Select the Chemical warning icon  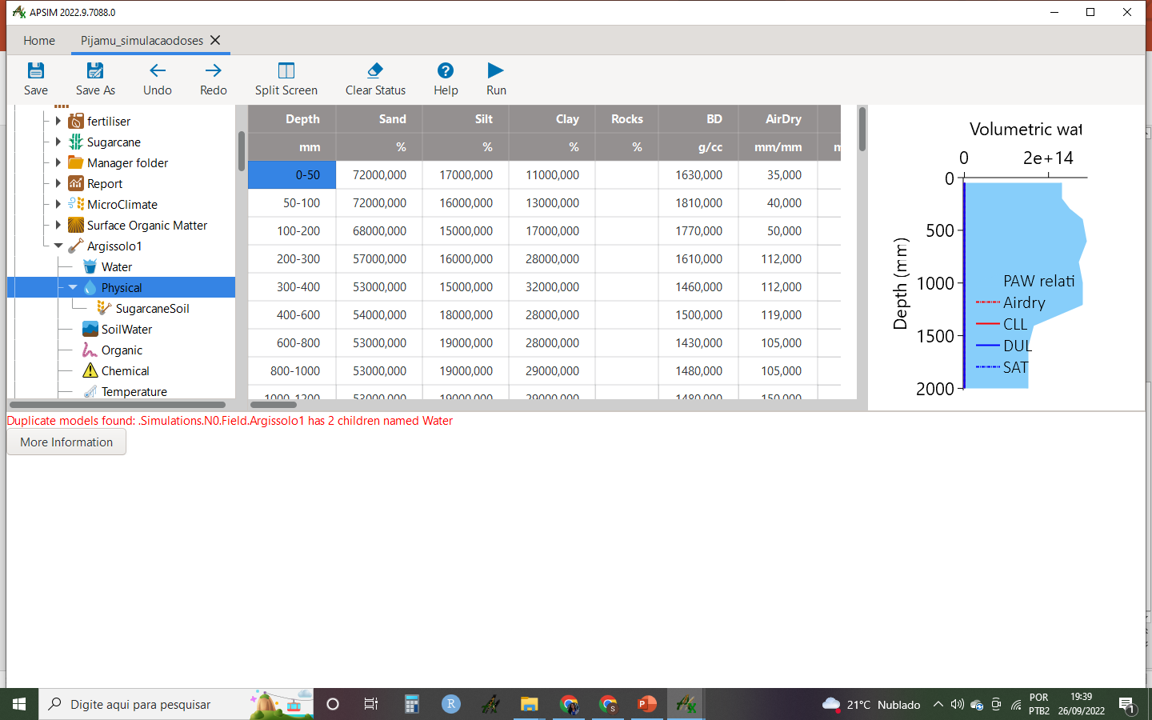pos(90,371)
